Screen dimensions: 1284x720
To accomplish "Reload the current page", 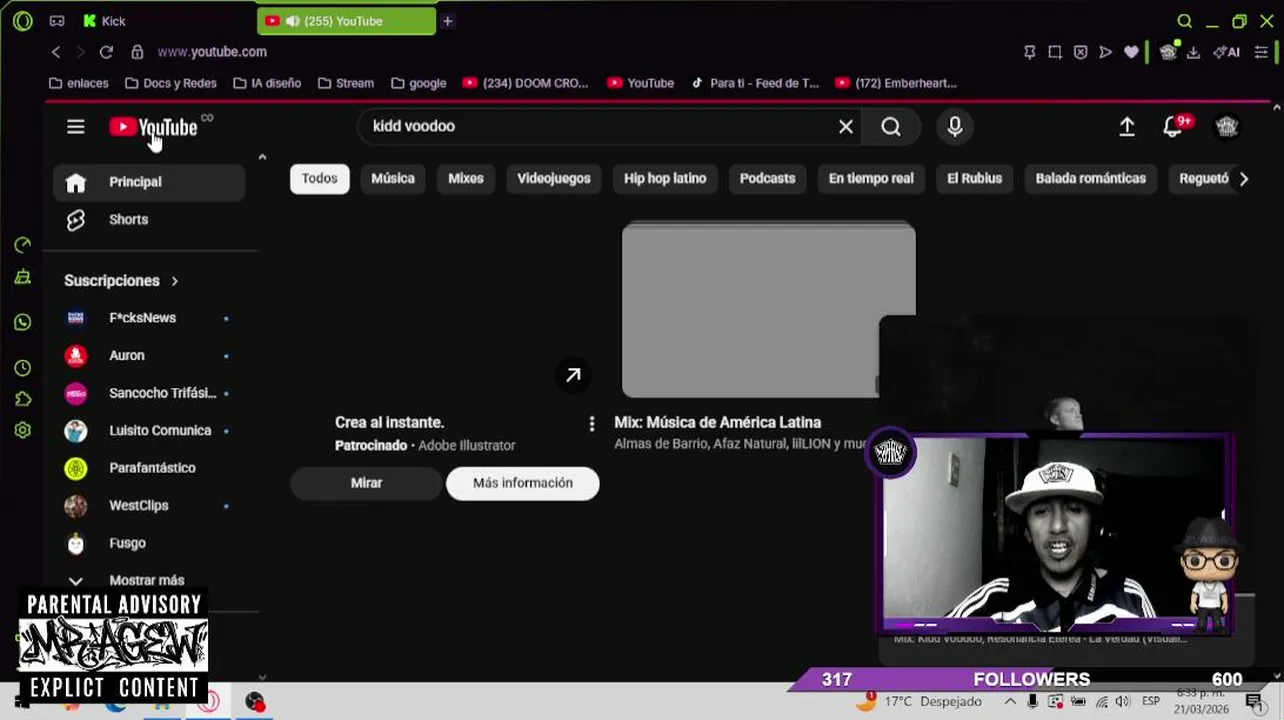I will tap(106, 52).
